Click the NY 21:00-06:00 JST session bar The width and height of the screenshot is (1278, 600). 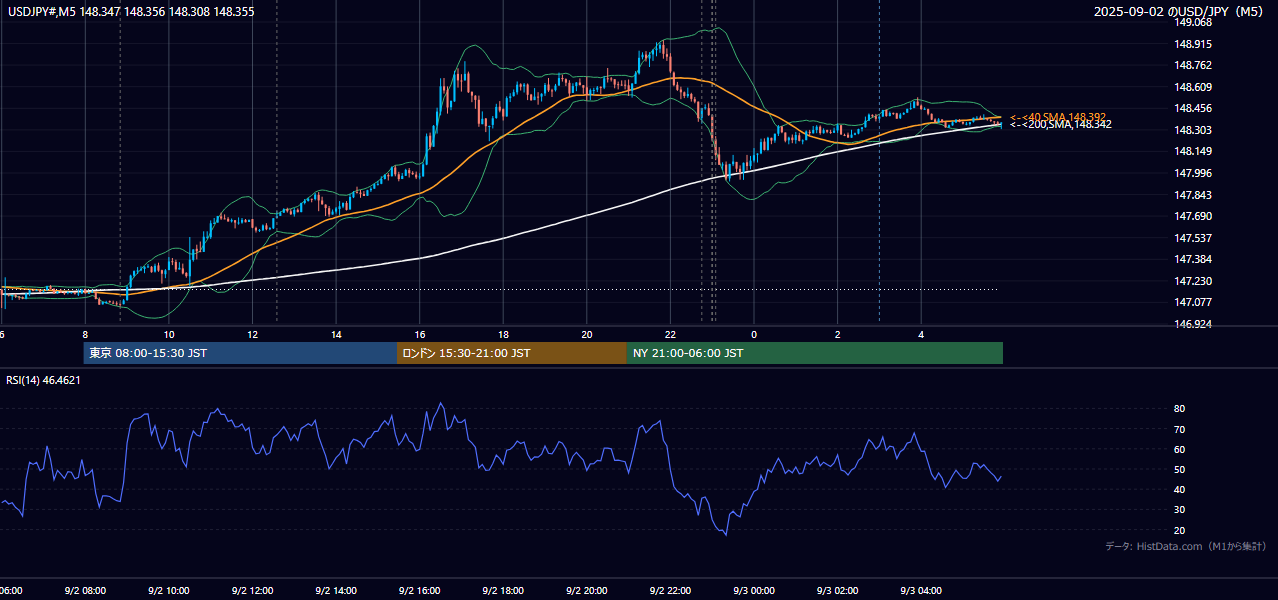point(815,353)
